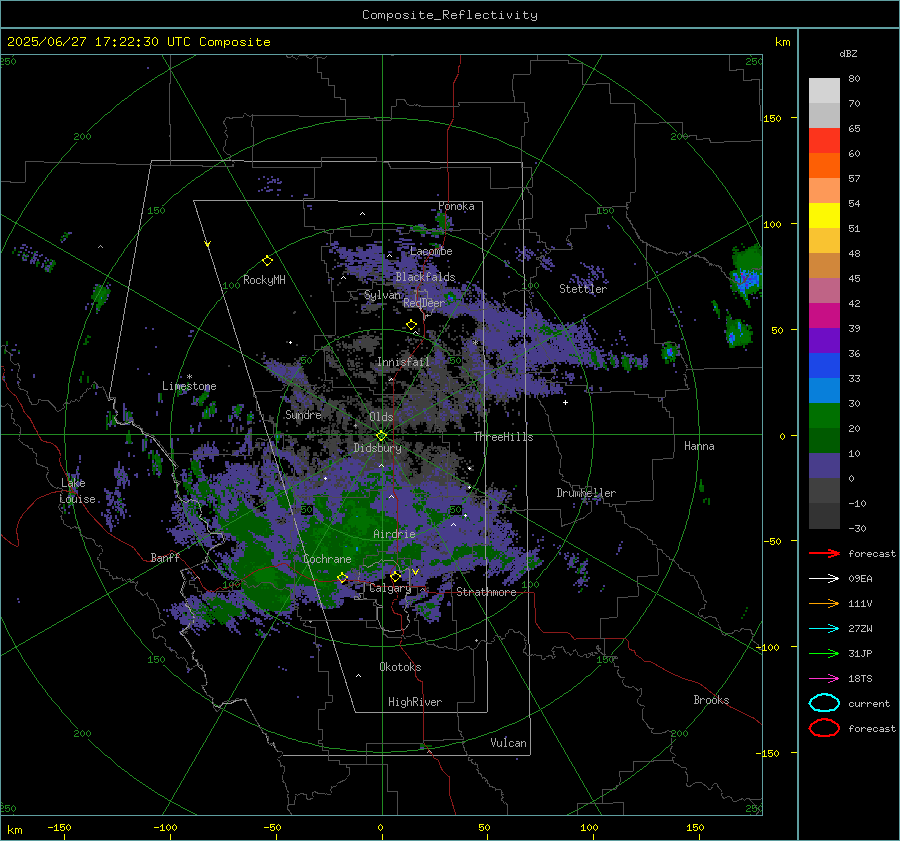Click the green 30 dBZ color swatch

coord(824,415)
